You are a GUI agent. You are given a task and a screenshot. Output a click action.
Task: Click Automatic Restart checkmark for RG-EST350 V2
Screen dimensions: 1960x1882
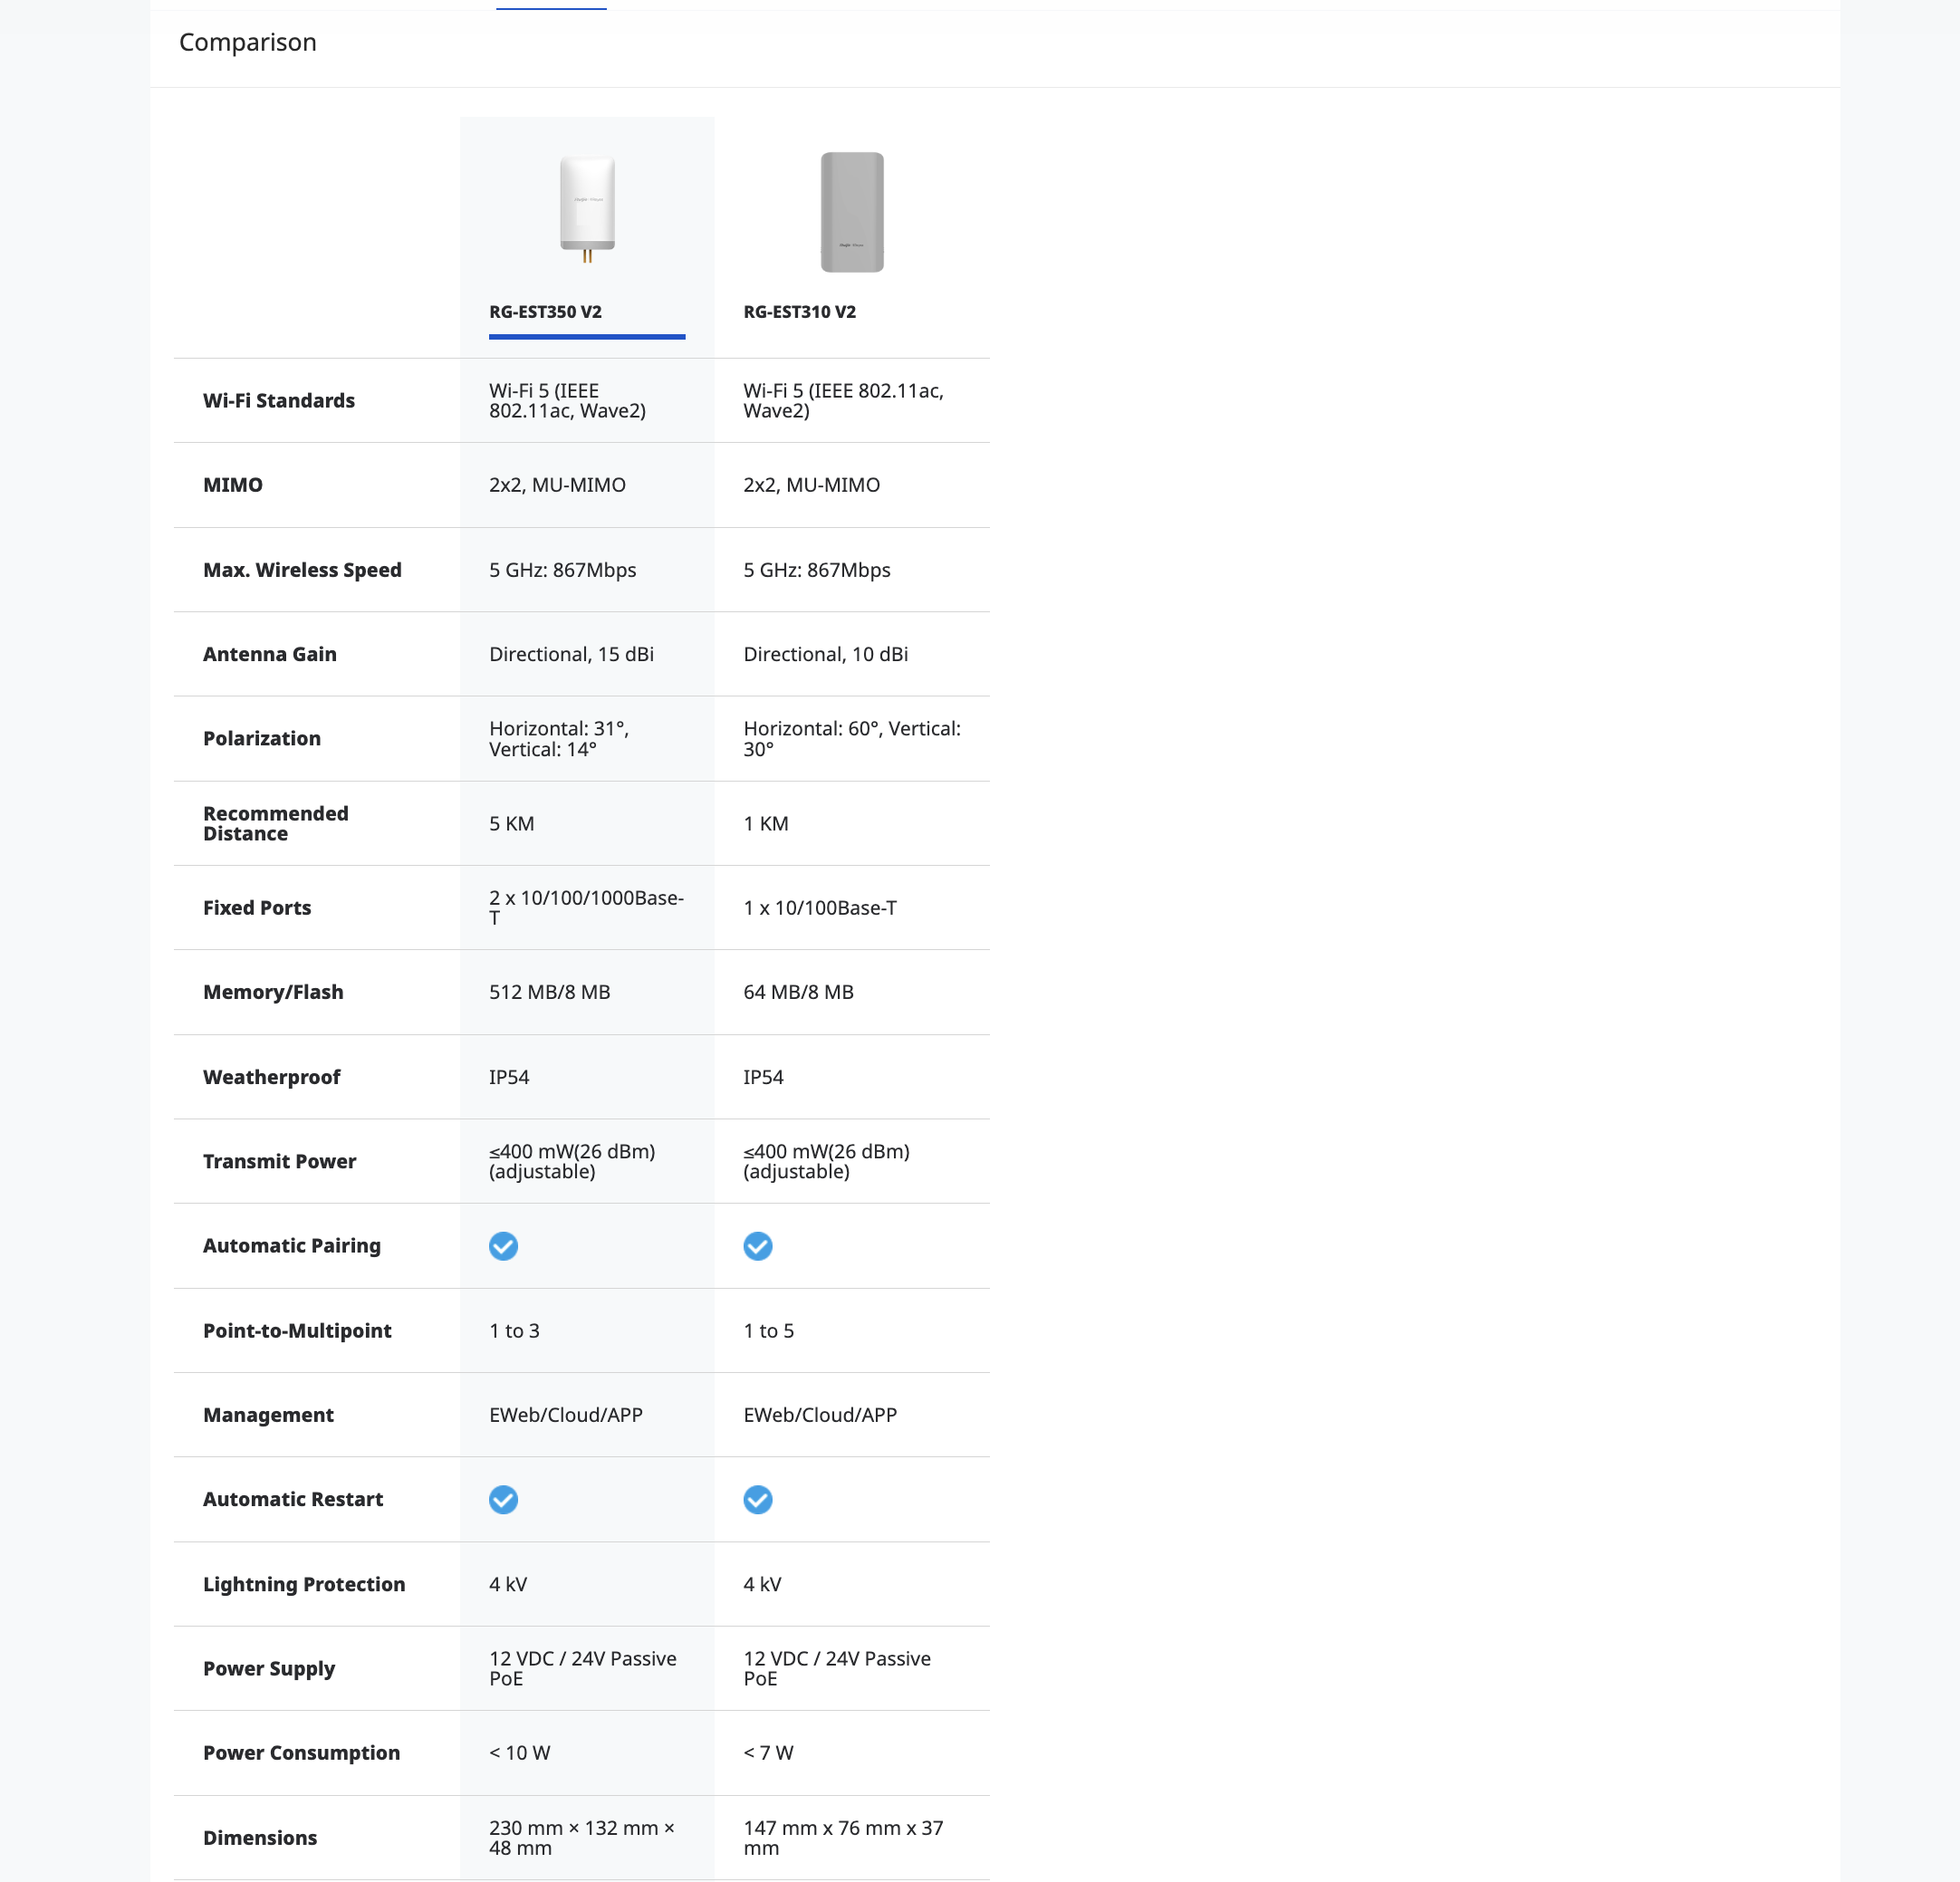503,1499
